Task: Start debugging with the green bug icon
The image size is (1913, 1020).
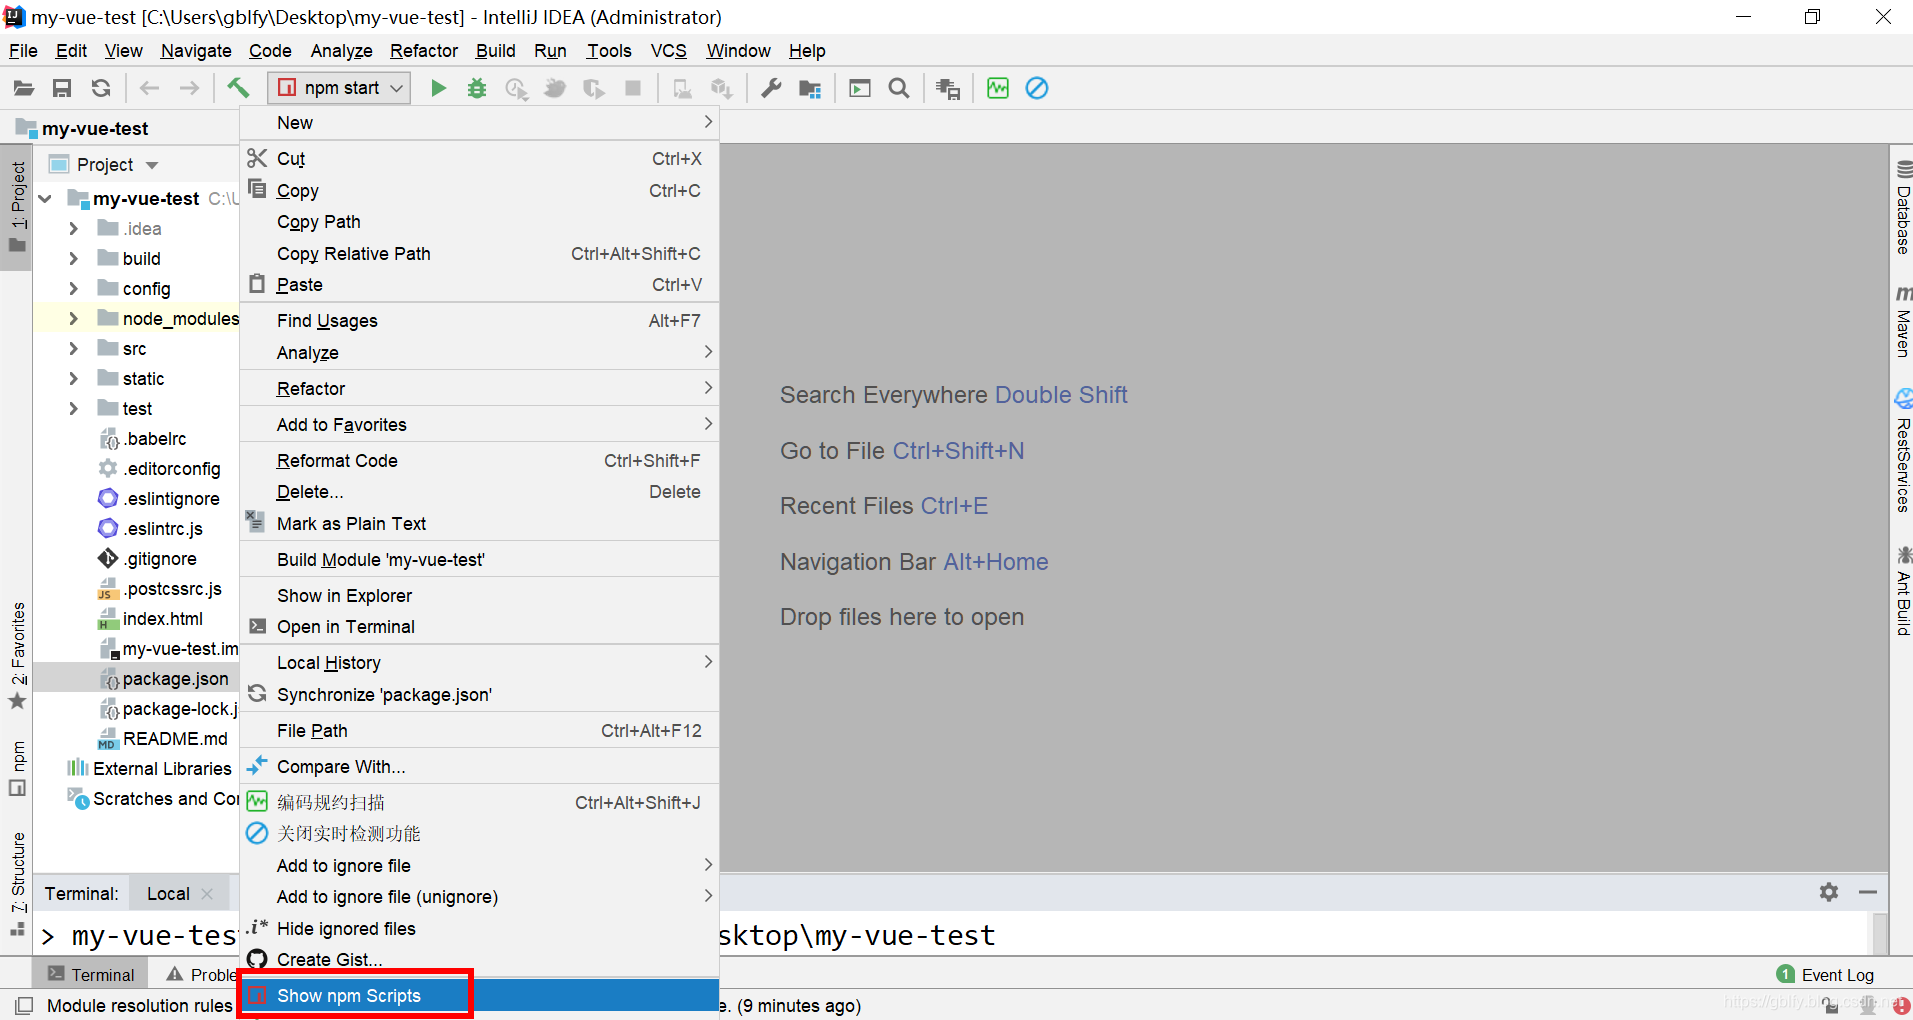Action: tap(477, 88)
